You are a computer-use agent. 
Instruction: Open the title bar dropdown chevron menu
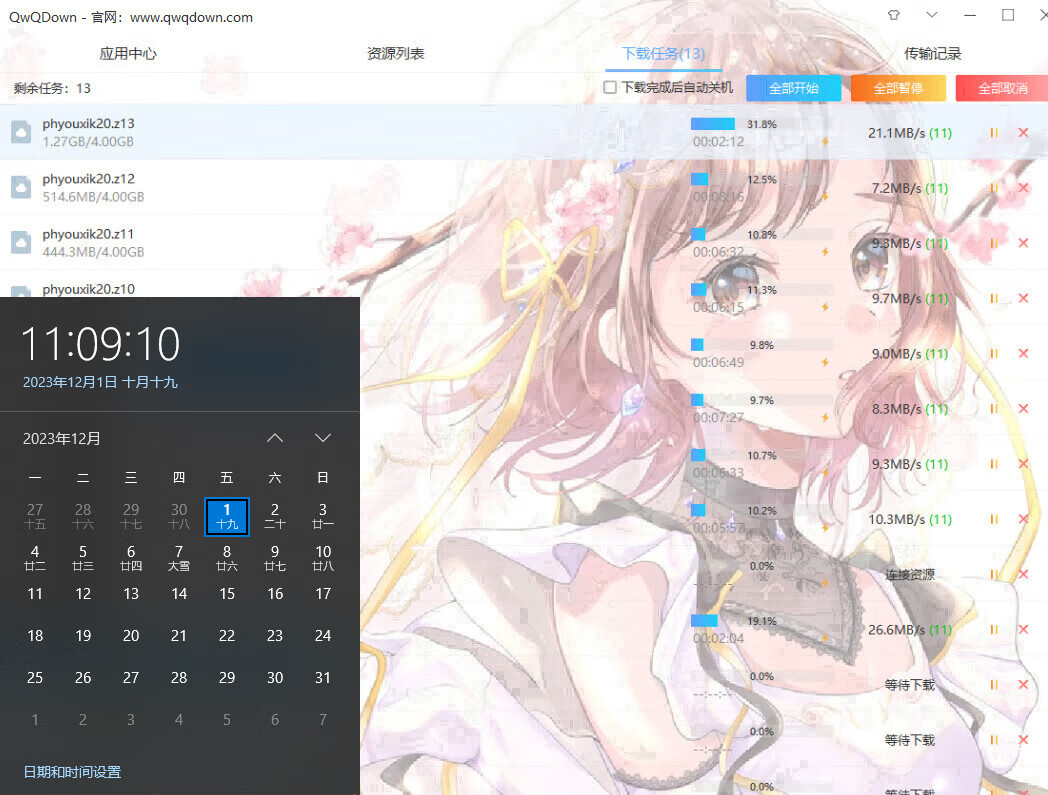932,15
